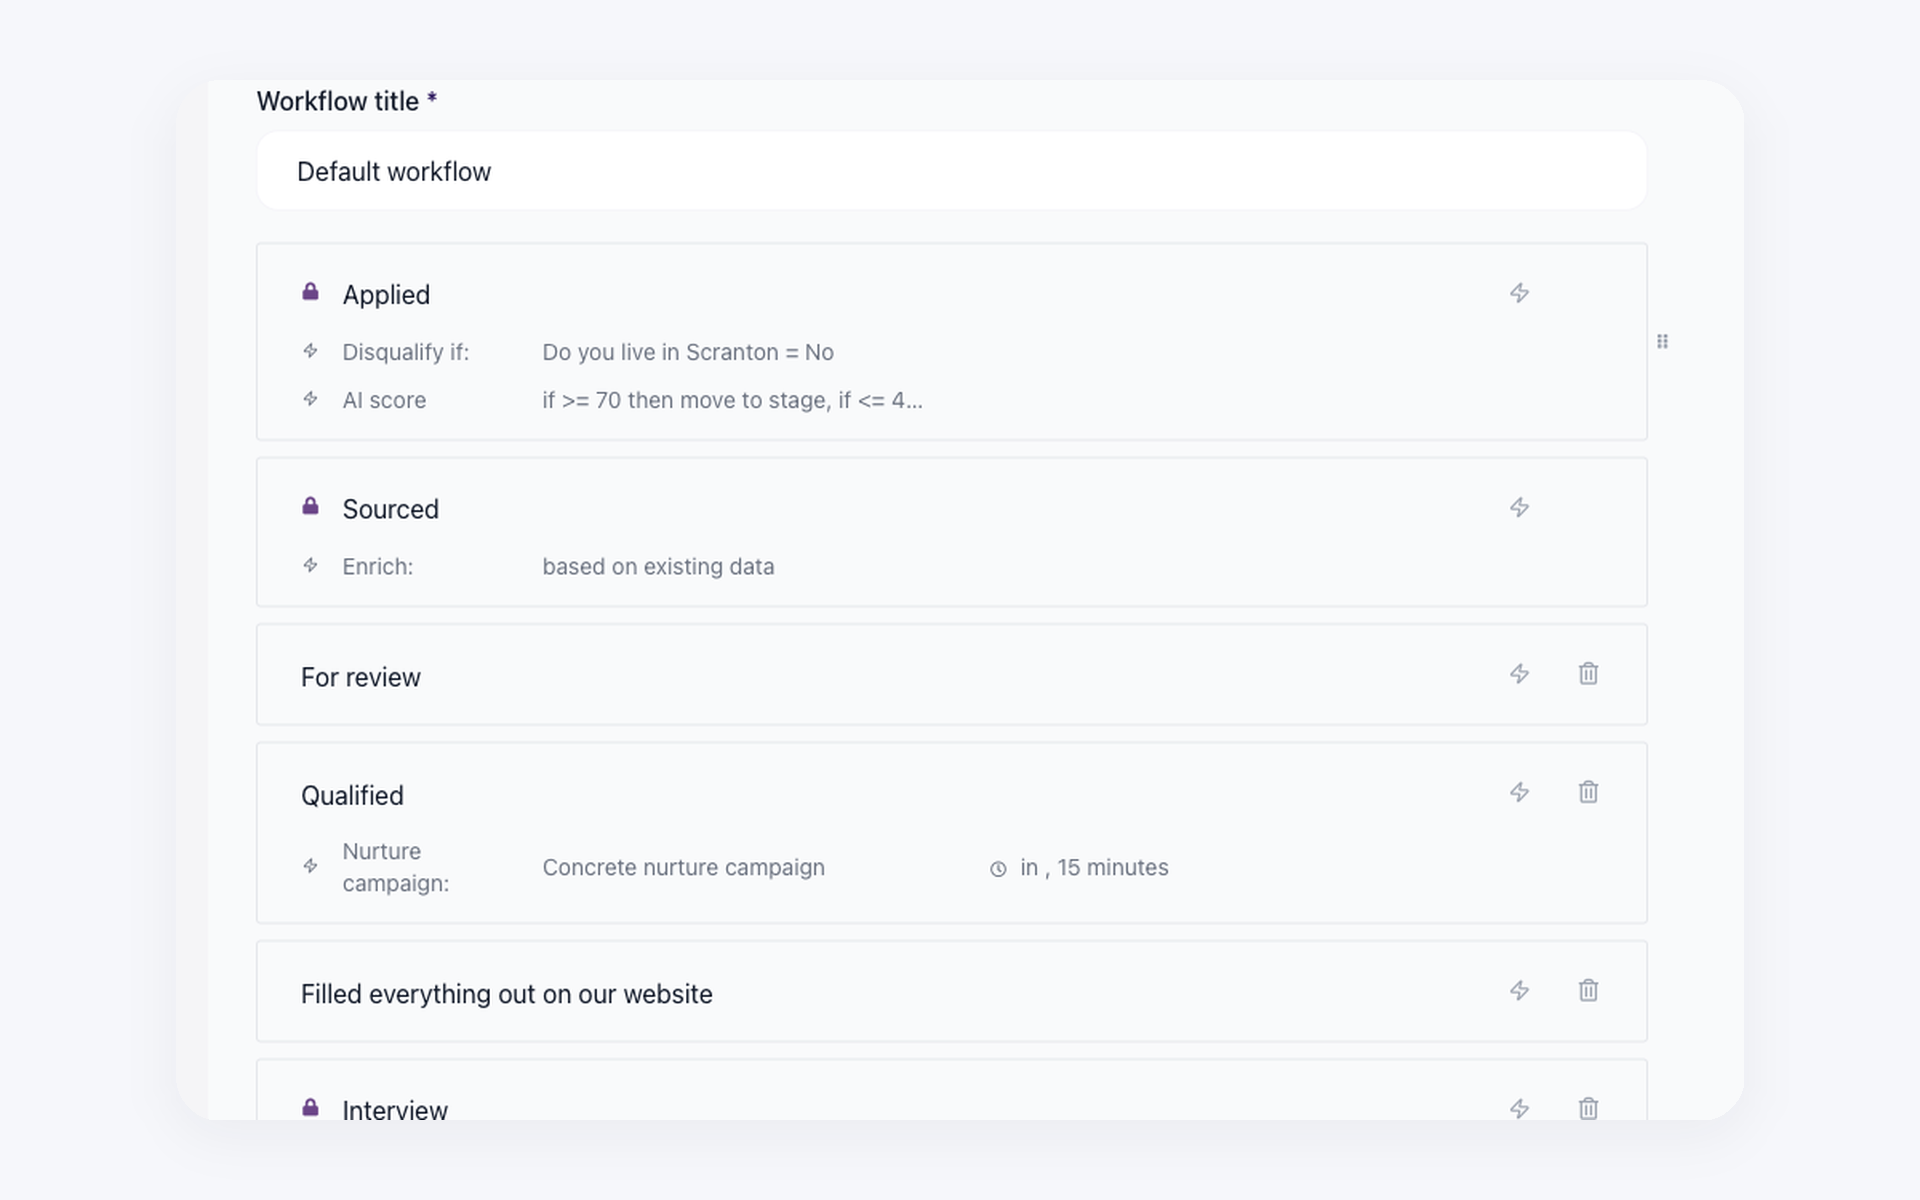Click the bolt icon beside Disqualify if
This screenshot has height=1200, width=1920.
point(310,351)
